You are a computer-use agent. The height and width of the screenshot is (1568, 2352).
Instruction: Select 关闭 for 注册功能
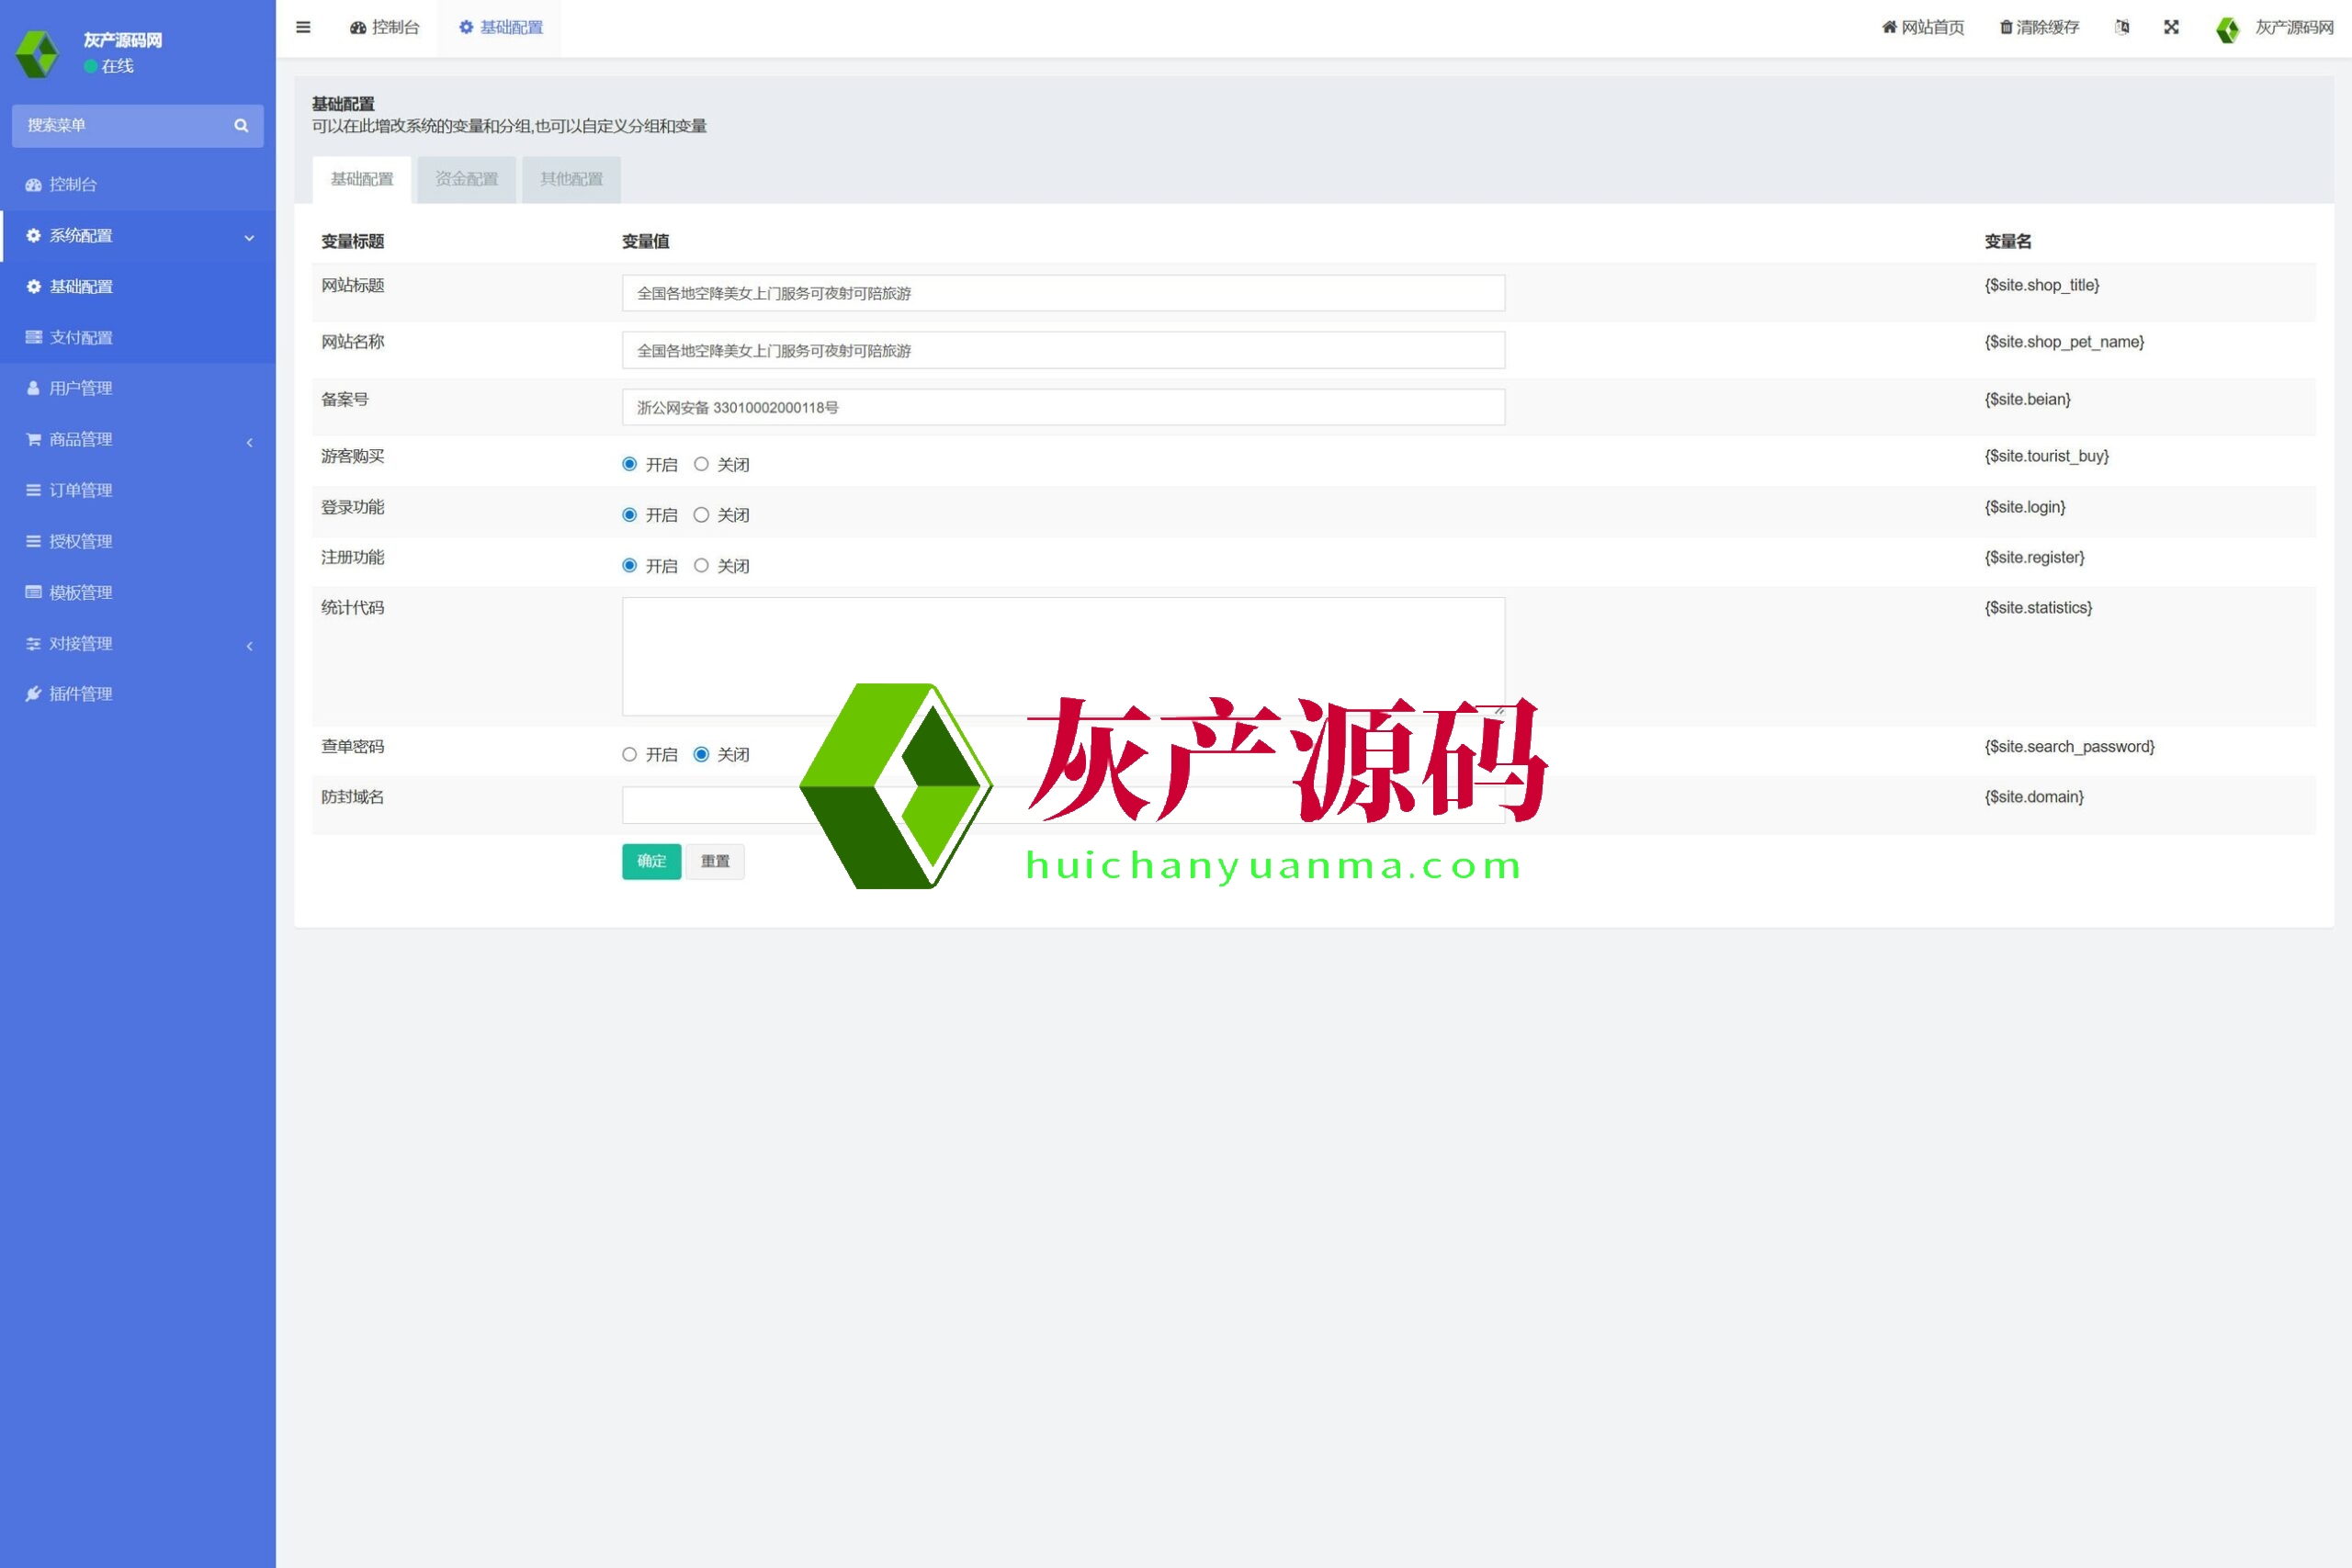point(701,565)
